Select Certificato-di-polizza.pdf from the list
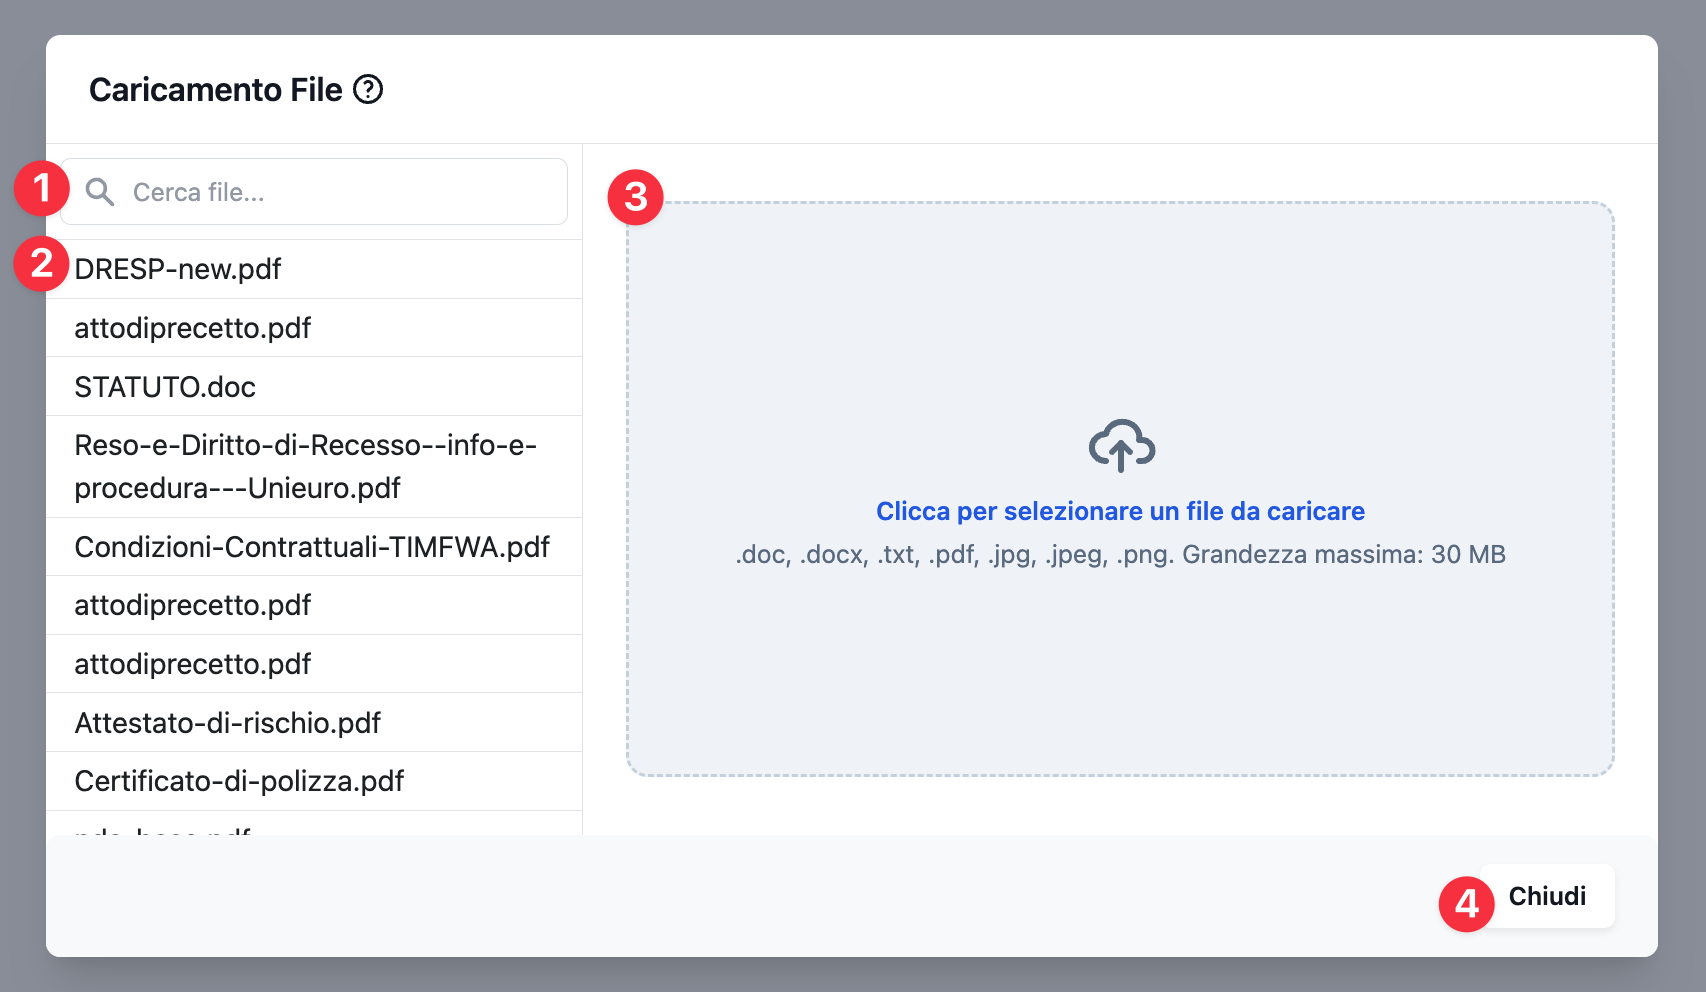 click(239, 781)
